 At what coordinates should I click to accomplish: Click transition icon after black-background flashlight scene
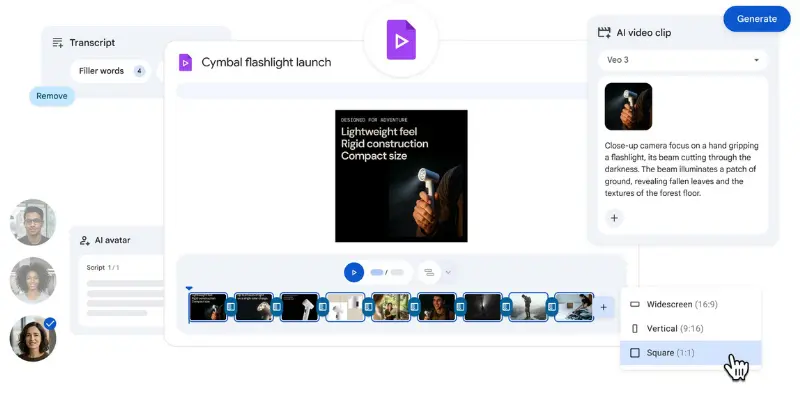[x=322, y=307]
